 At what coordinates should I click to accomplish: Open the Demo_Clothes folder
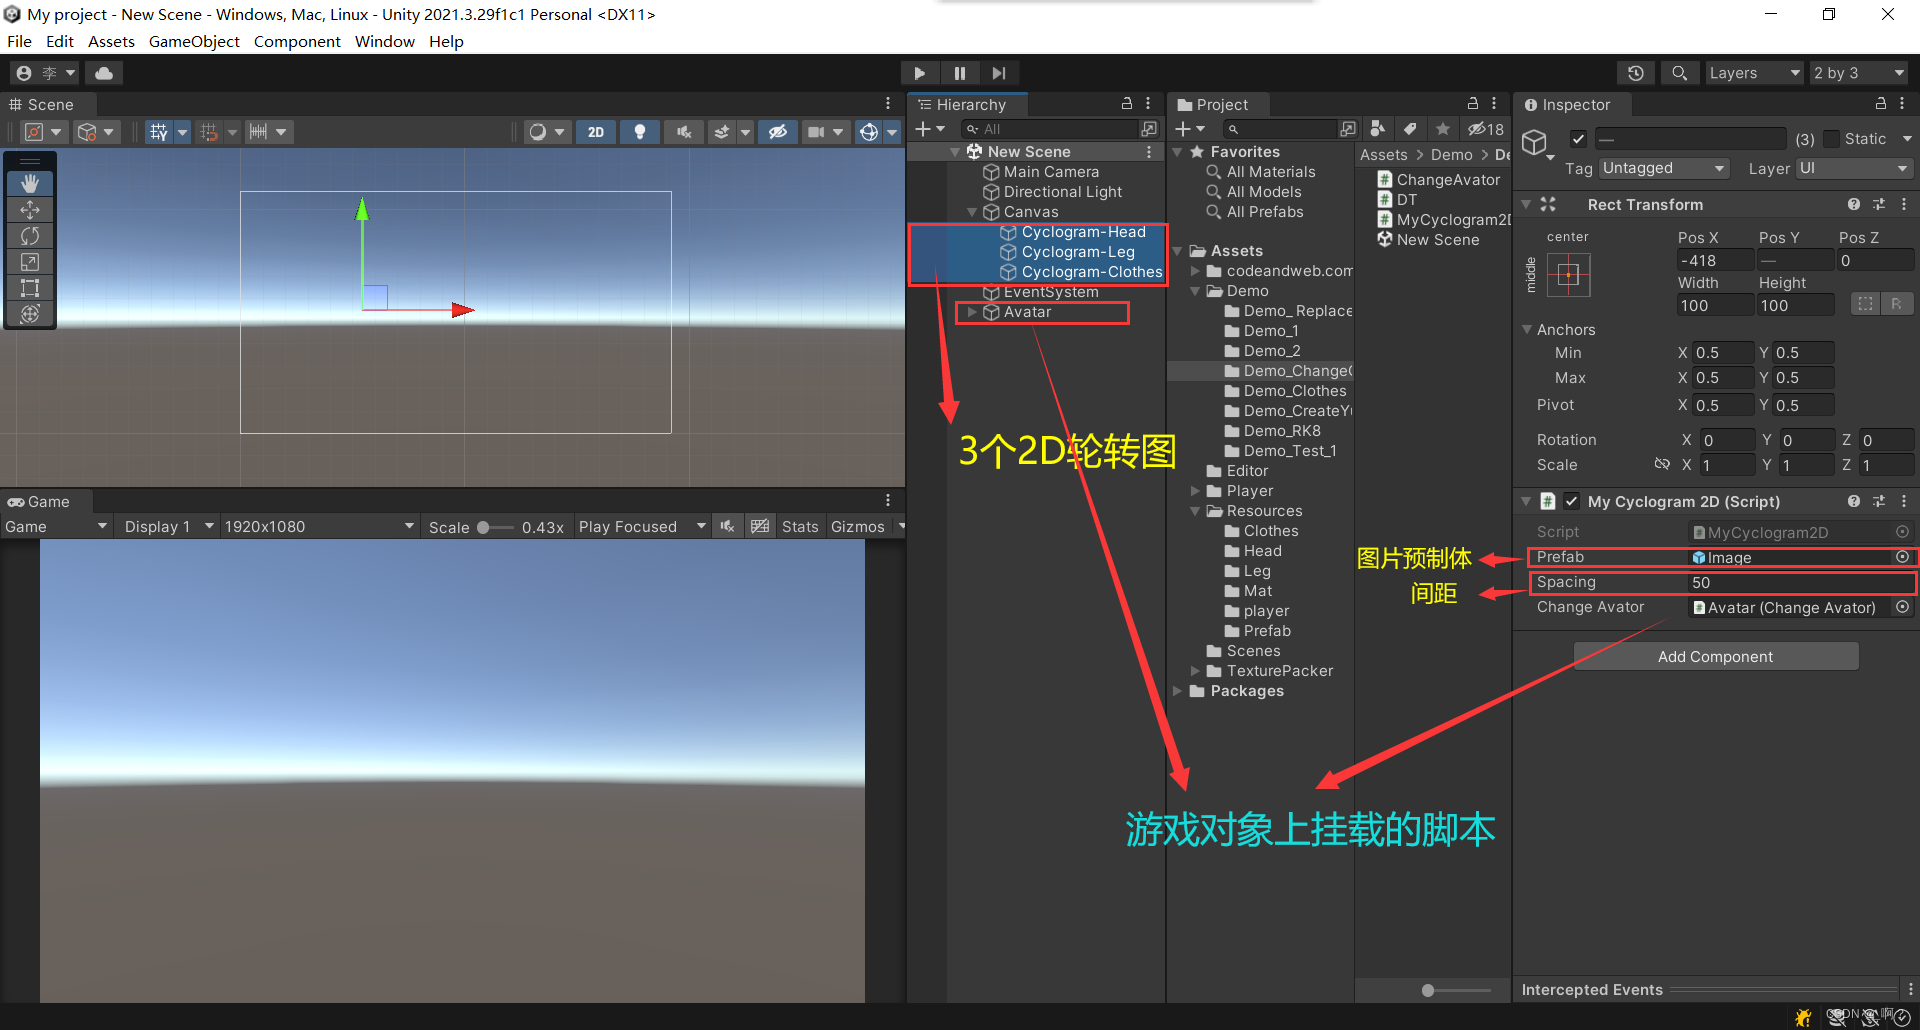(x=1294, y=391)
